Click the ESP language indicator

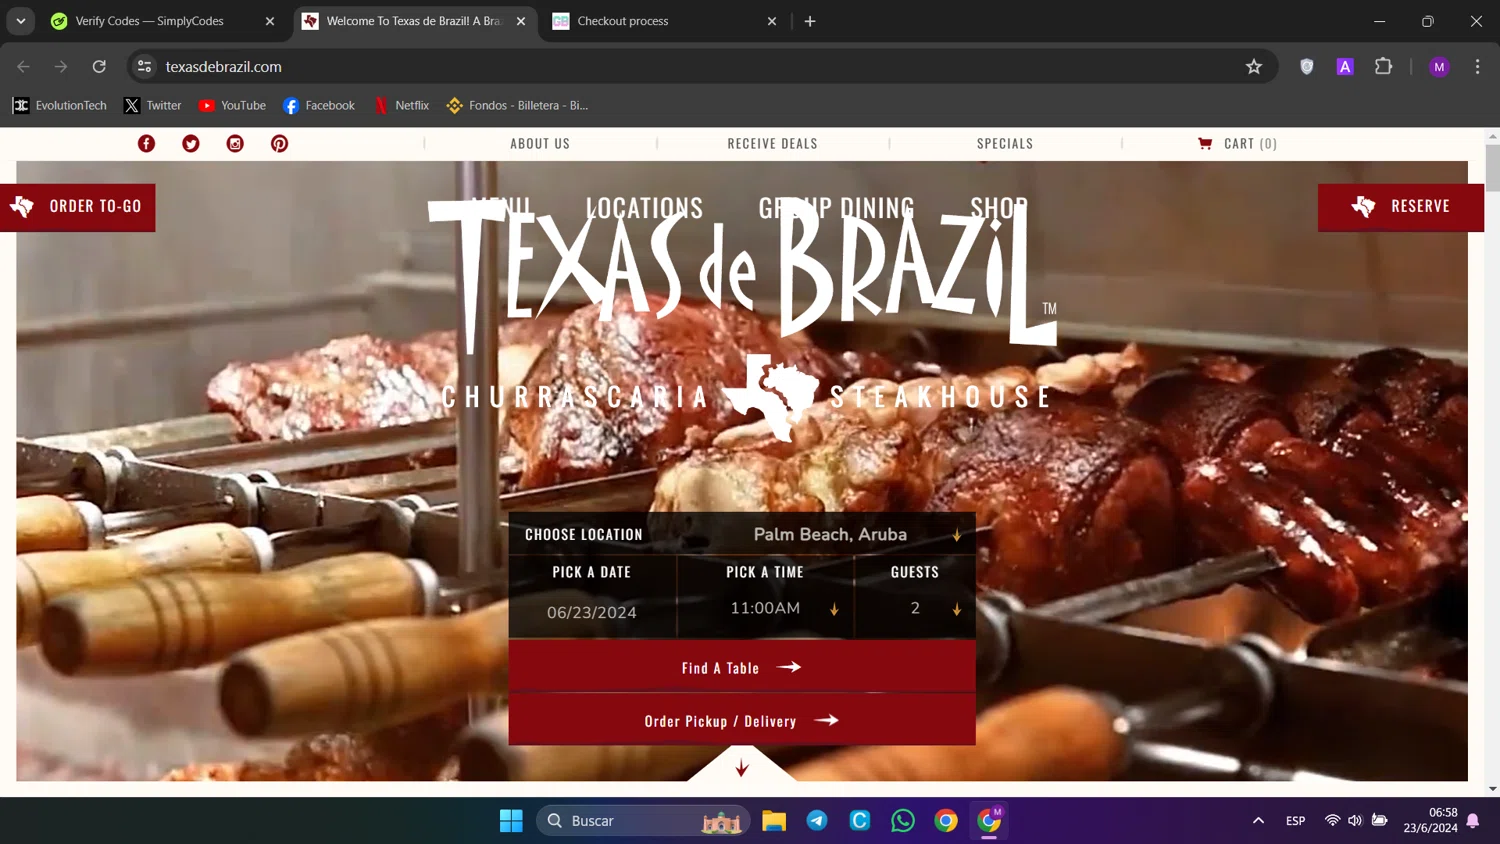(1295, 821)
